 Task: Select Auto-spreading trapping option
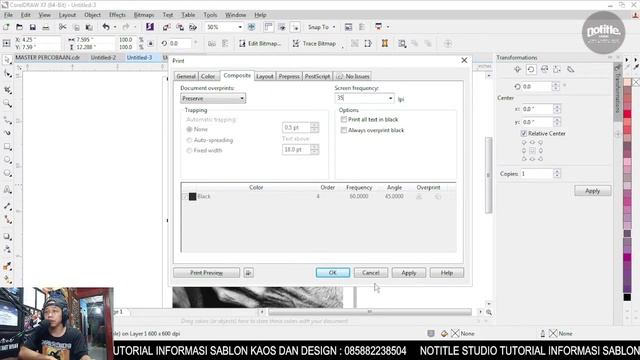coord(189,140)
